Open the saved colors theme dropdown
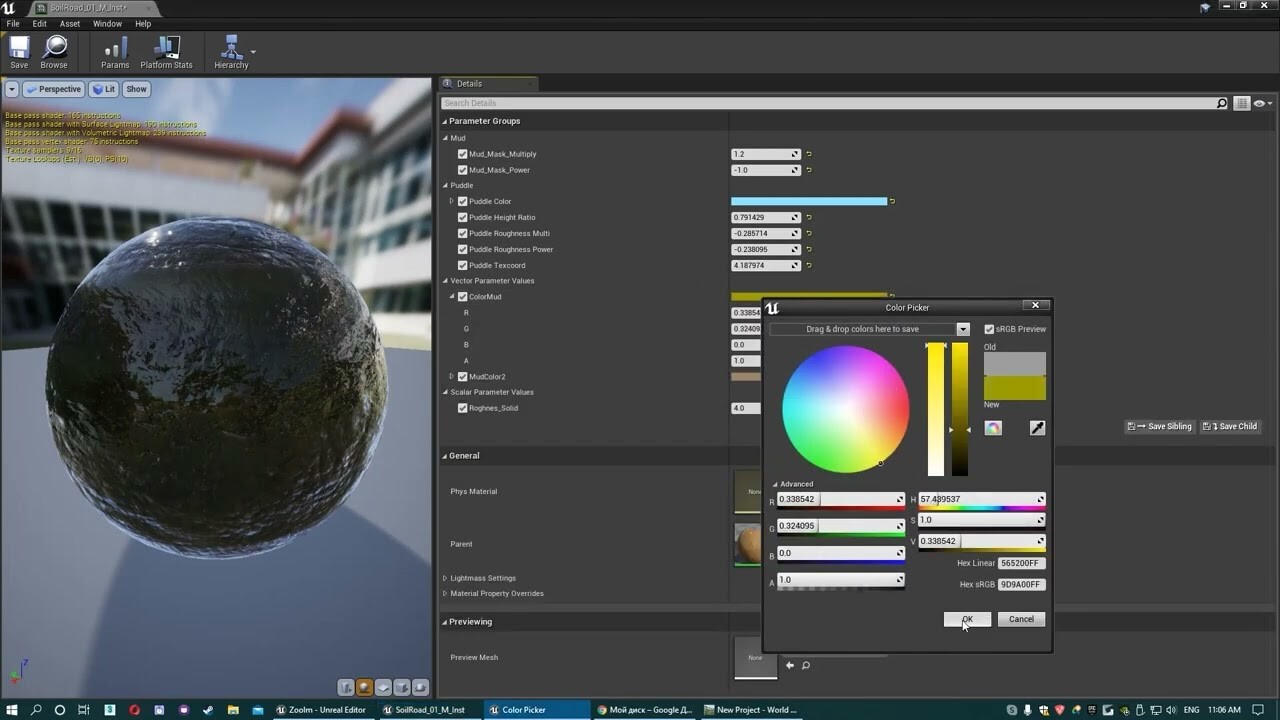This screenshot has height=720, width=1280. pos(962,329)
